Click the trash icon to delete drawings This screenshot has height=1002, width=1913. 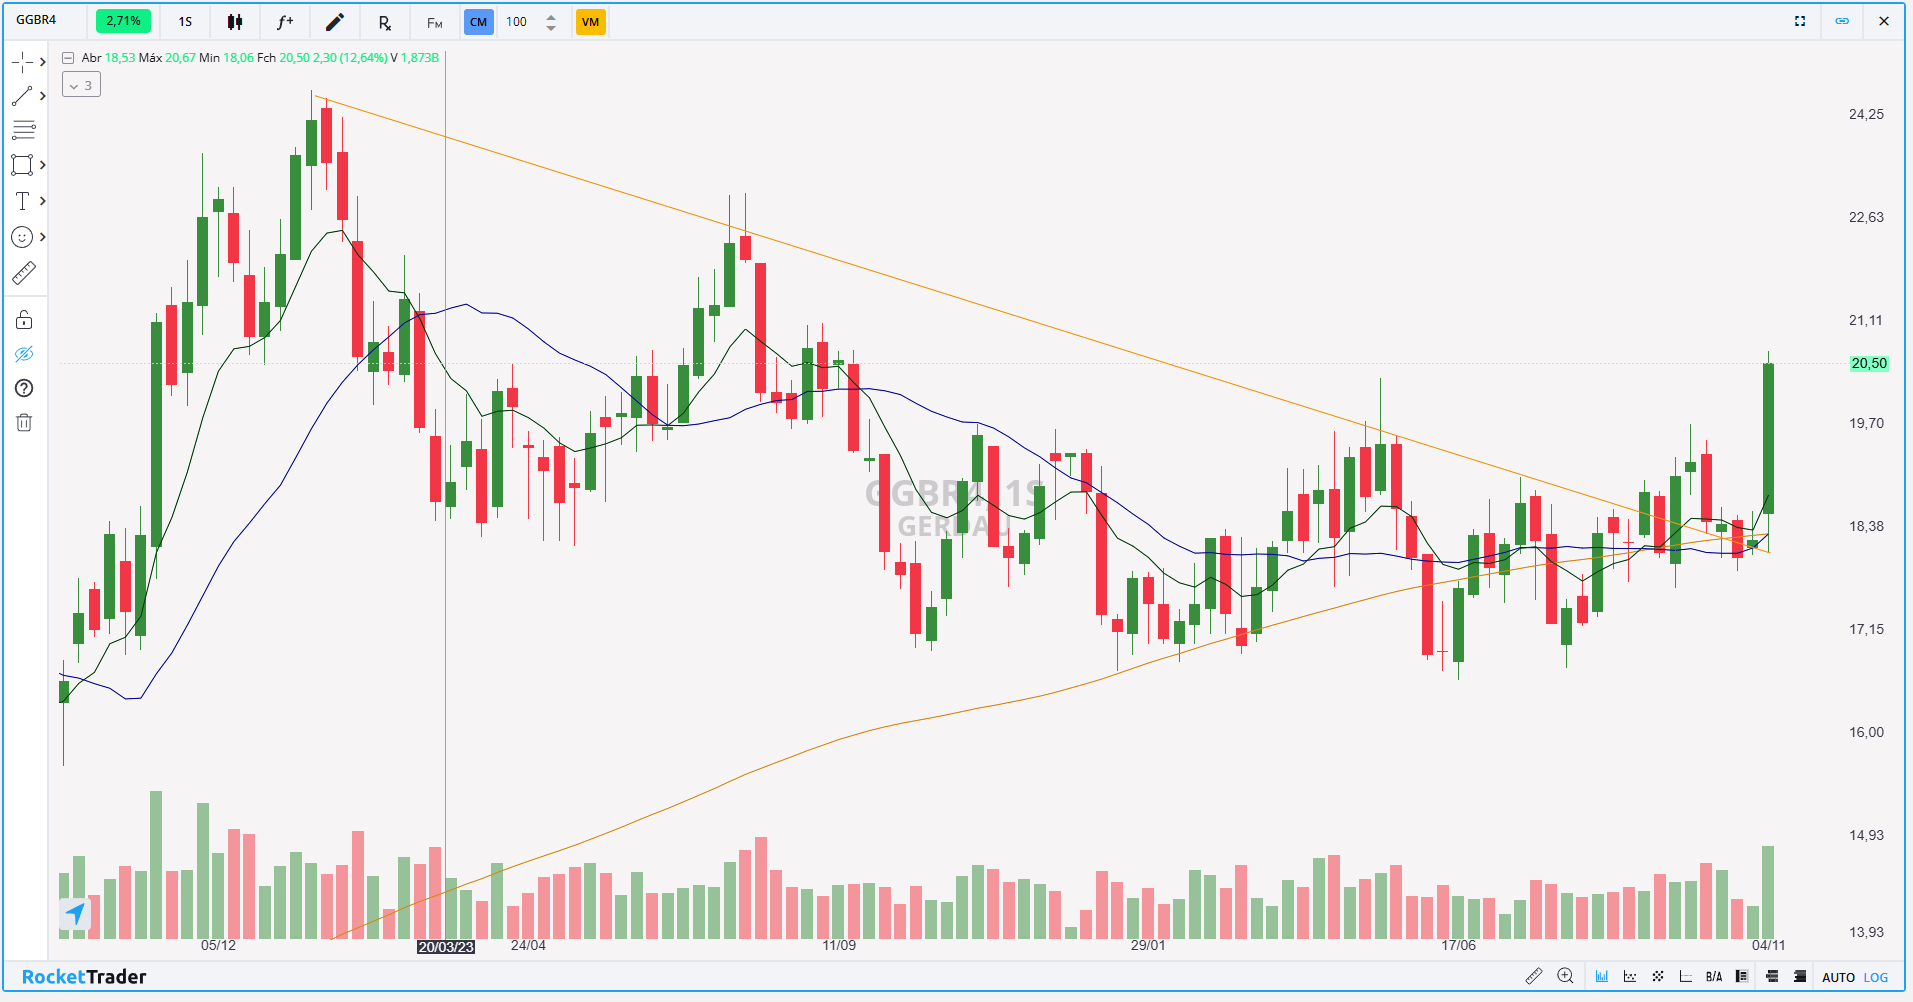click(x=24, y=423)
